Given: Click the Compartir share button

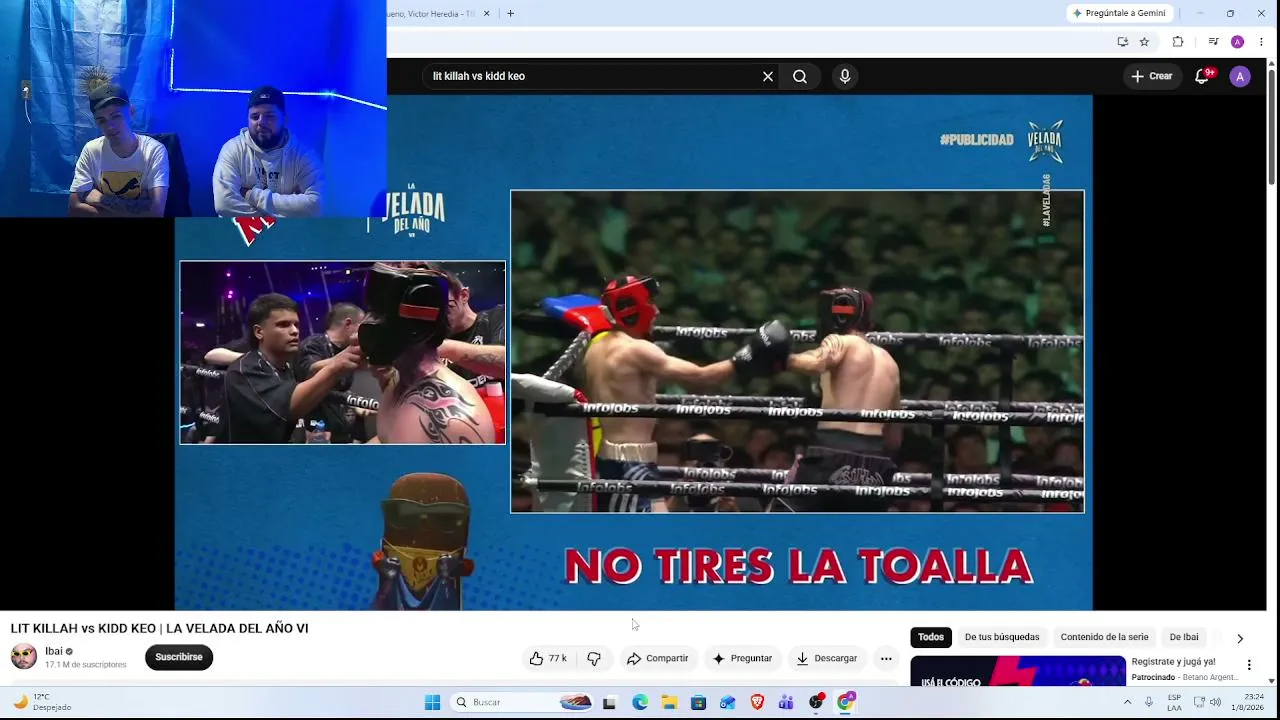Looking at the screenshot, I should [657, 658].
